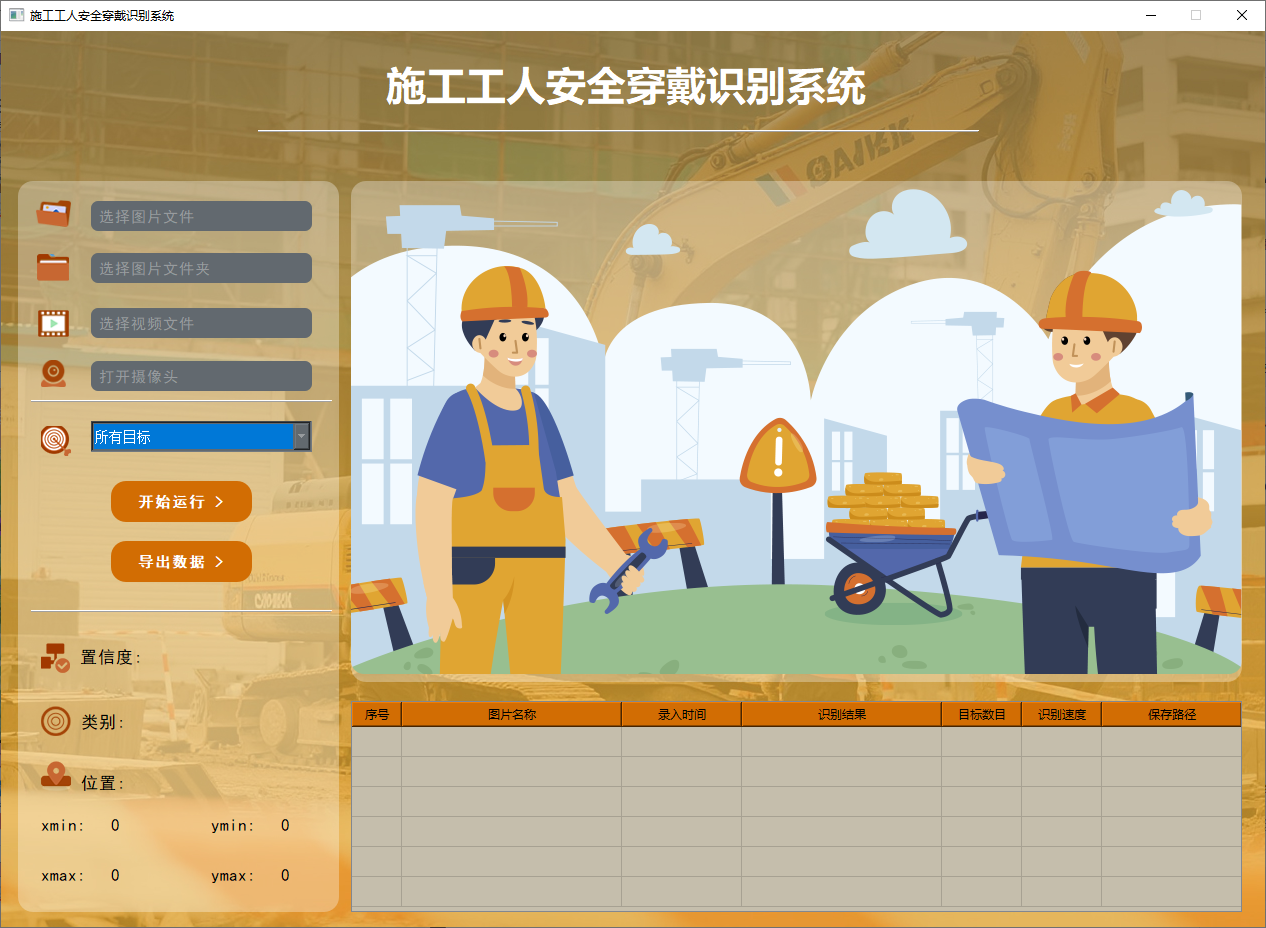This screenshot has width=1266, height=928.
Task: Select the 选择图片文件夹 input field
Action: tap(201, 268)
